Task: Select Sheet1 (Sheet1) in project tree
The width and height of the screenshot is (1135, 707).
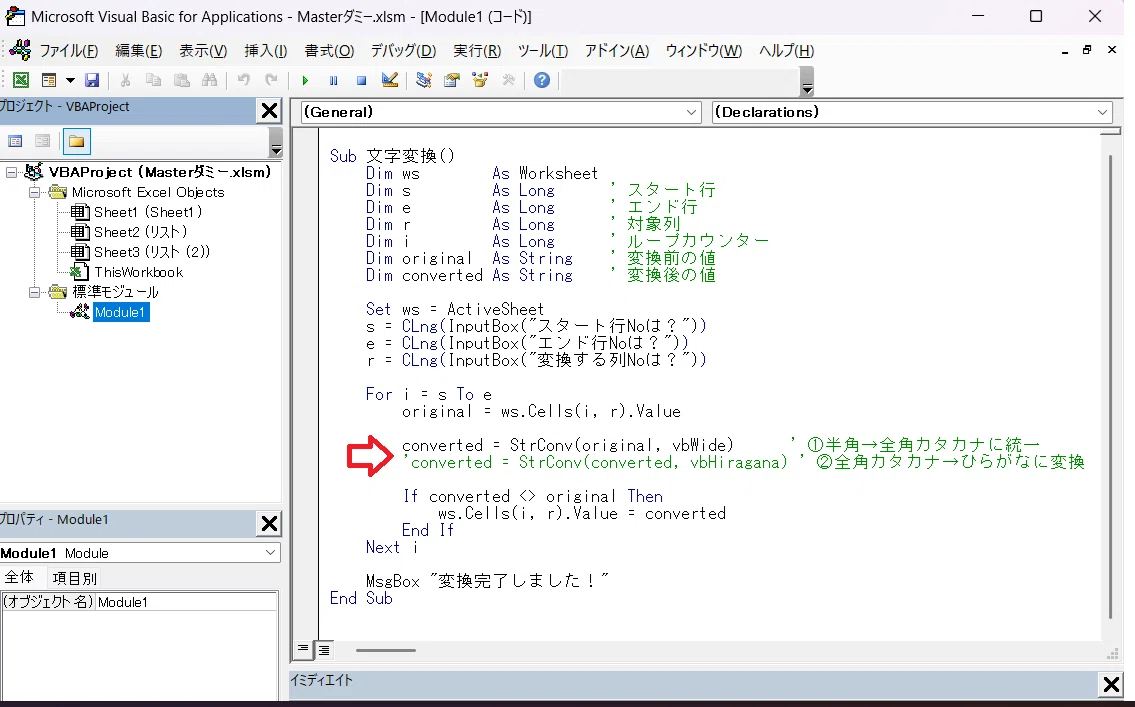Action: 148,212
